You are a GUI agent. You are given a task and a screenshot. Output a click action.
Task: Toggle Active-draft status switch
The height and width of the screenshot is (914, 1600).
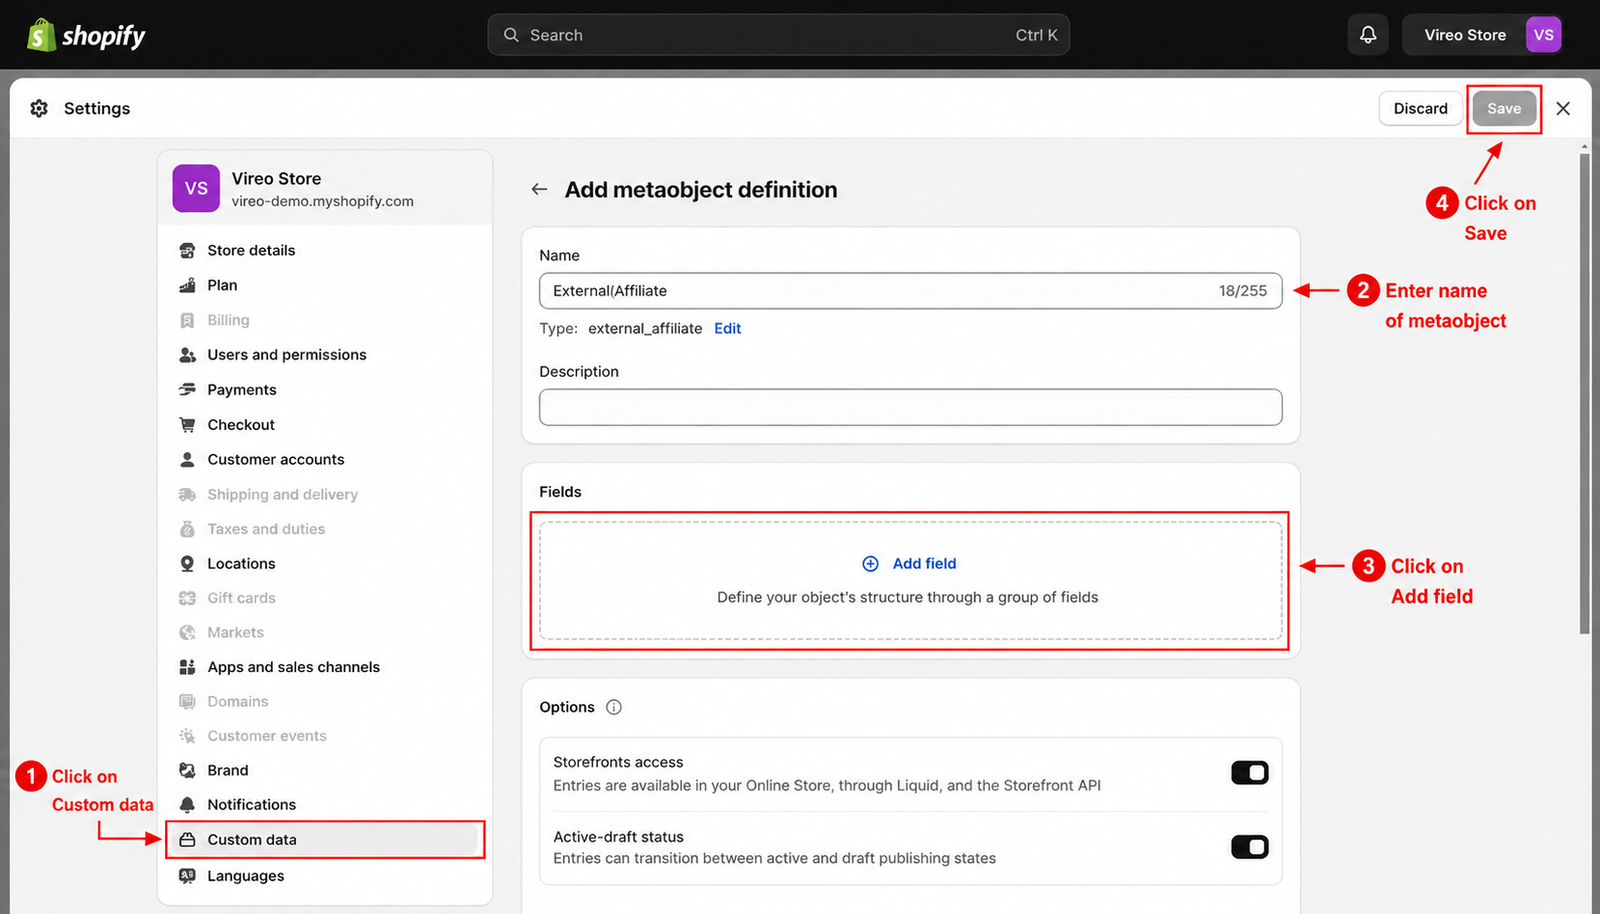click(x=1249, y=847)
